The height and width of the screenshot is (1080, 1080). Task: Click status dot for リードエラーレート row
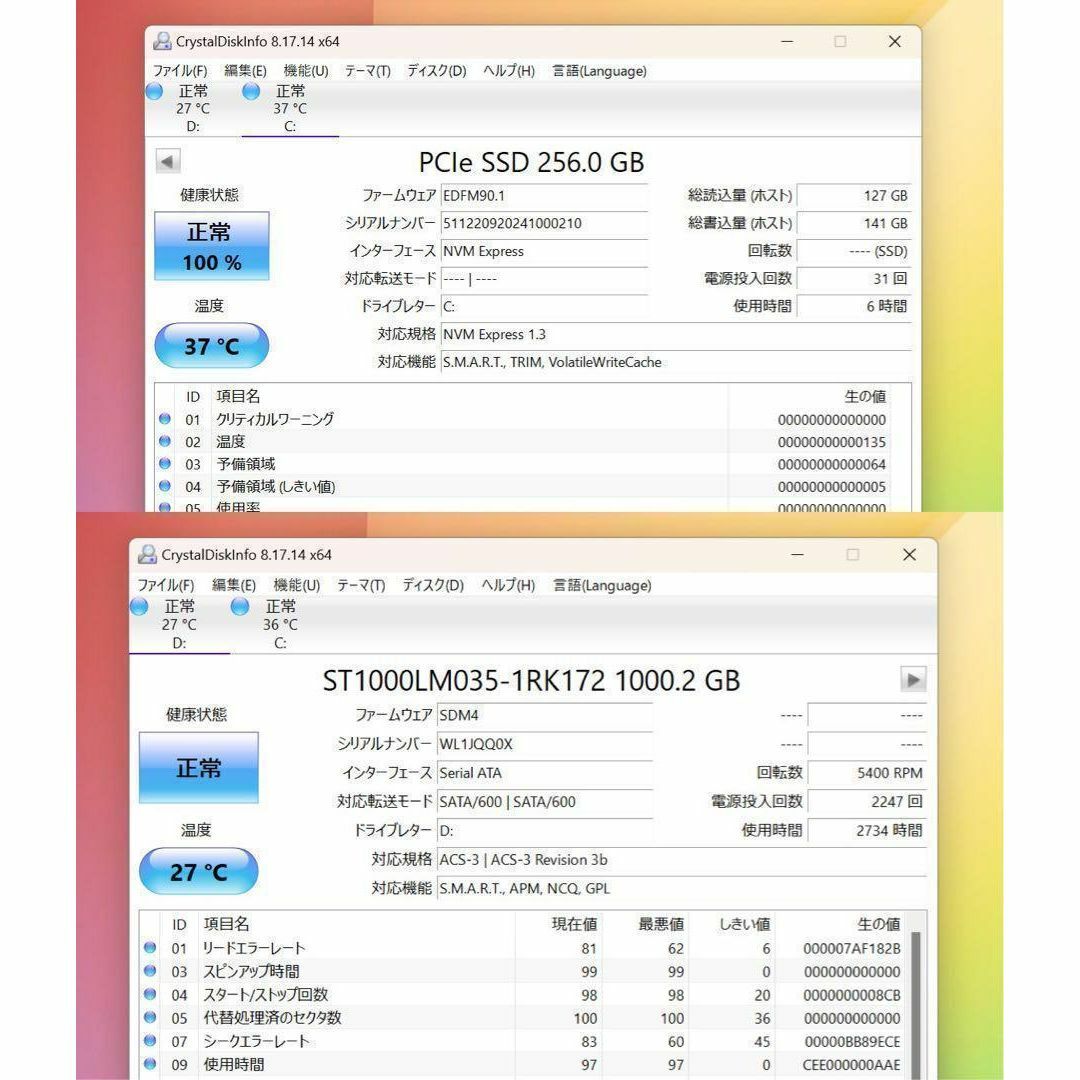tap(150, 947)
